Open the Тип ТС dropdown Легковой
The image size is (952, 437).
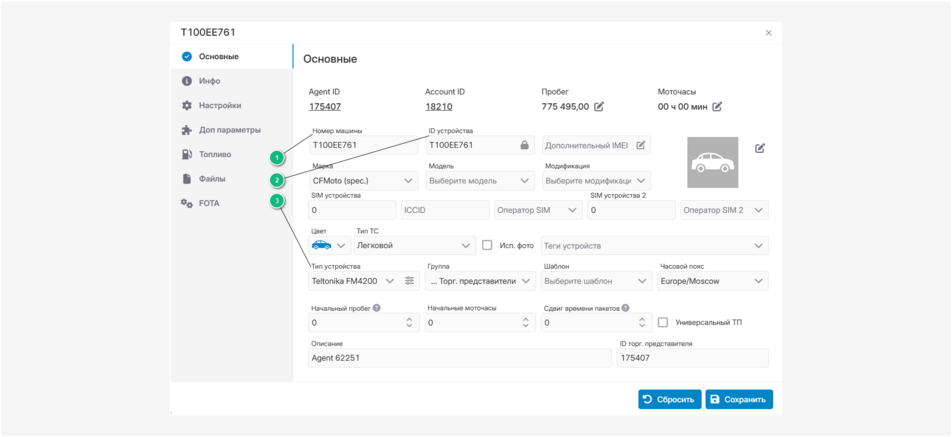pos(414,245)
